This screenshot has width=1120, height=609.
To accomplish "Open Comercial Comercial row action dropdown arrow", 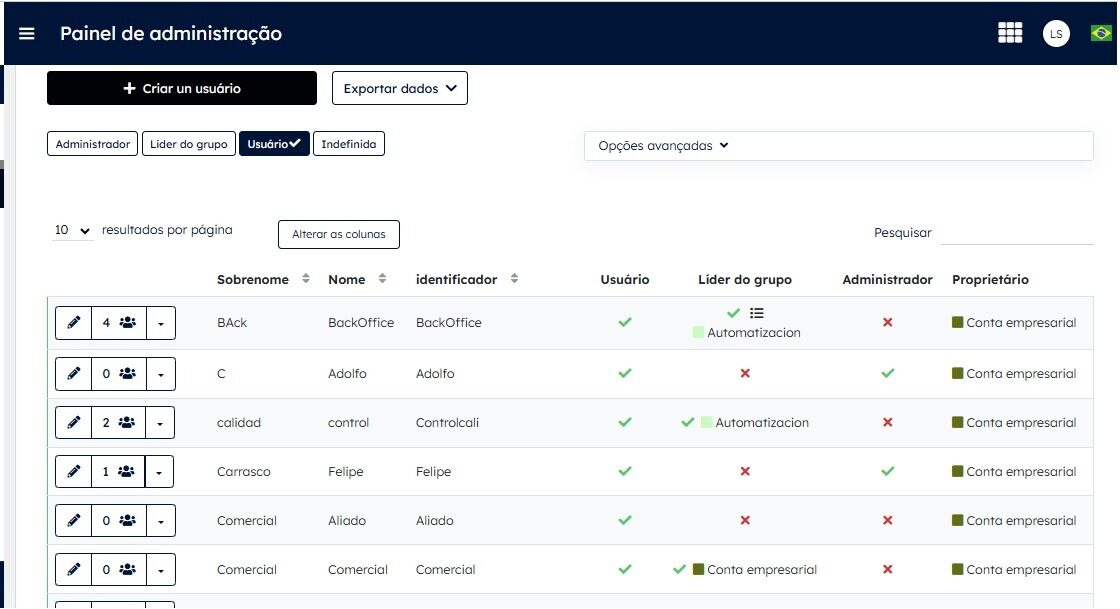I will 161,570.
